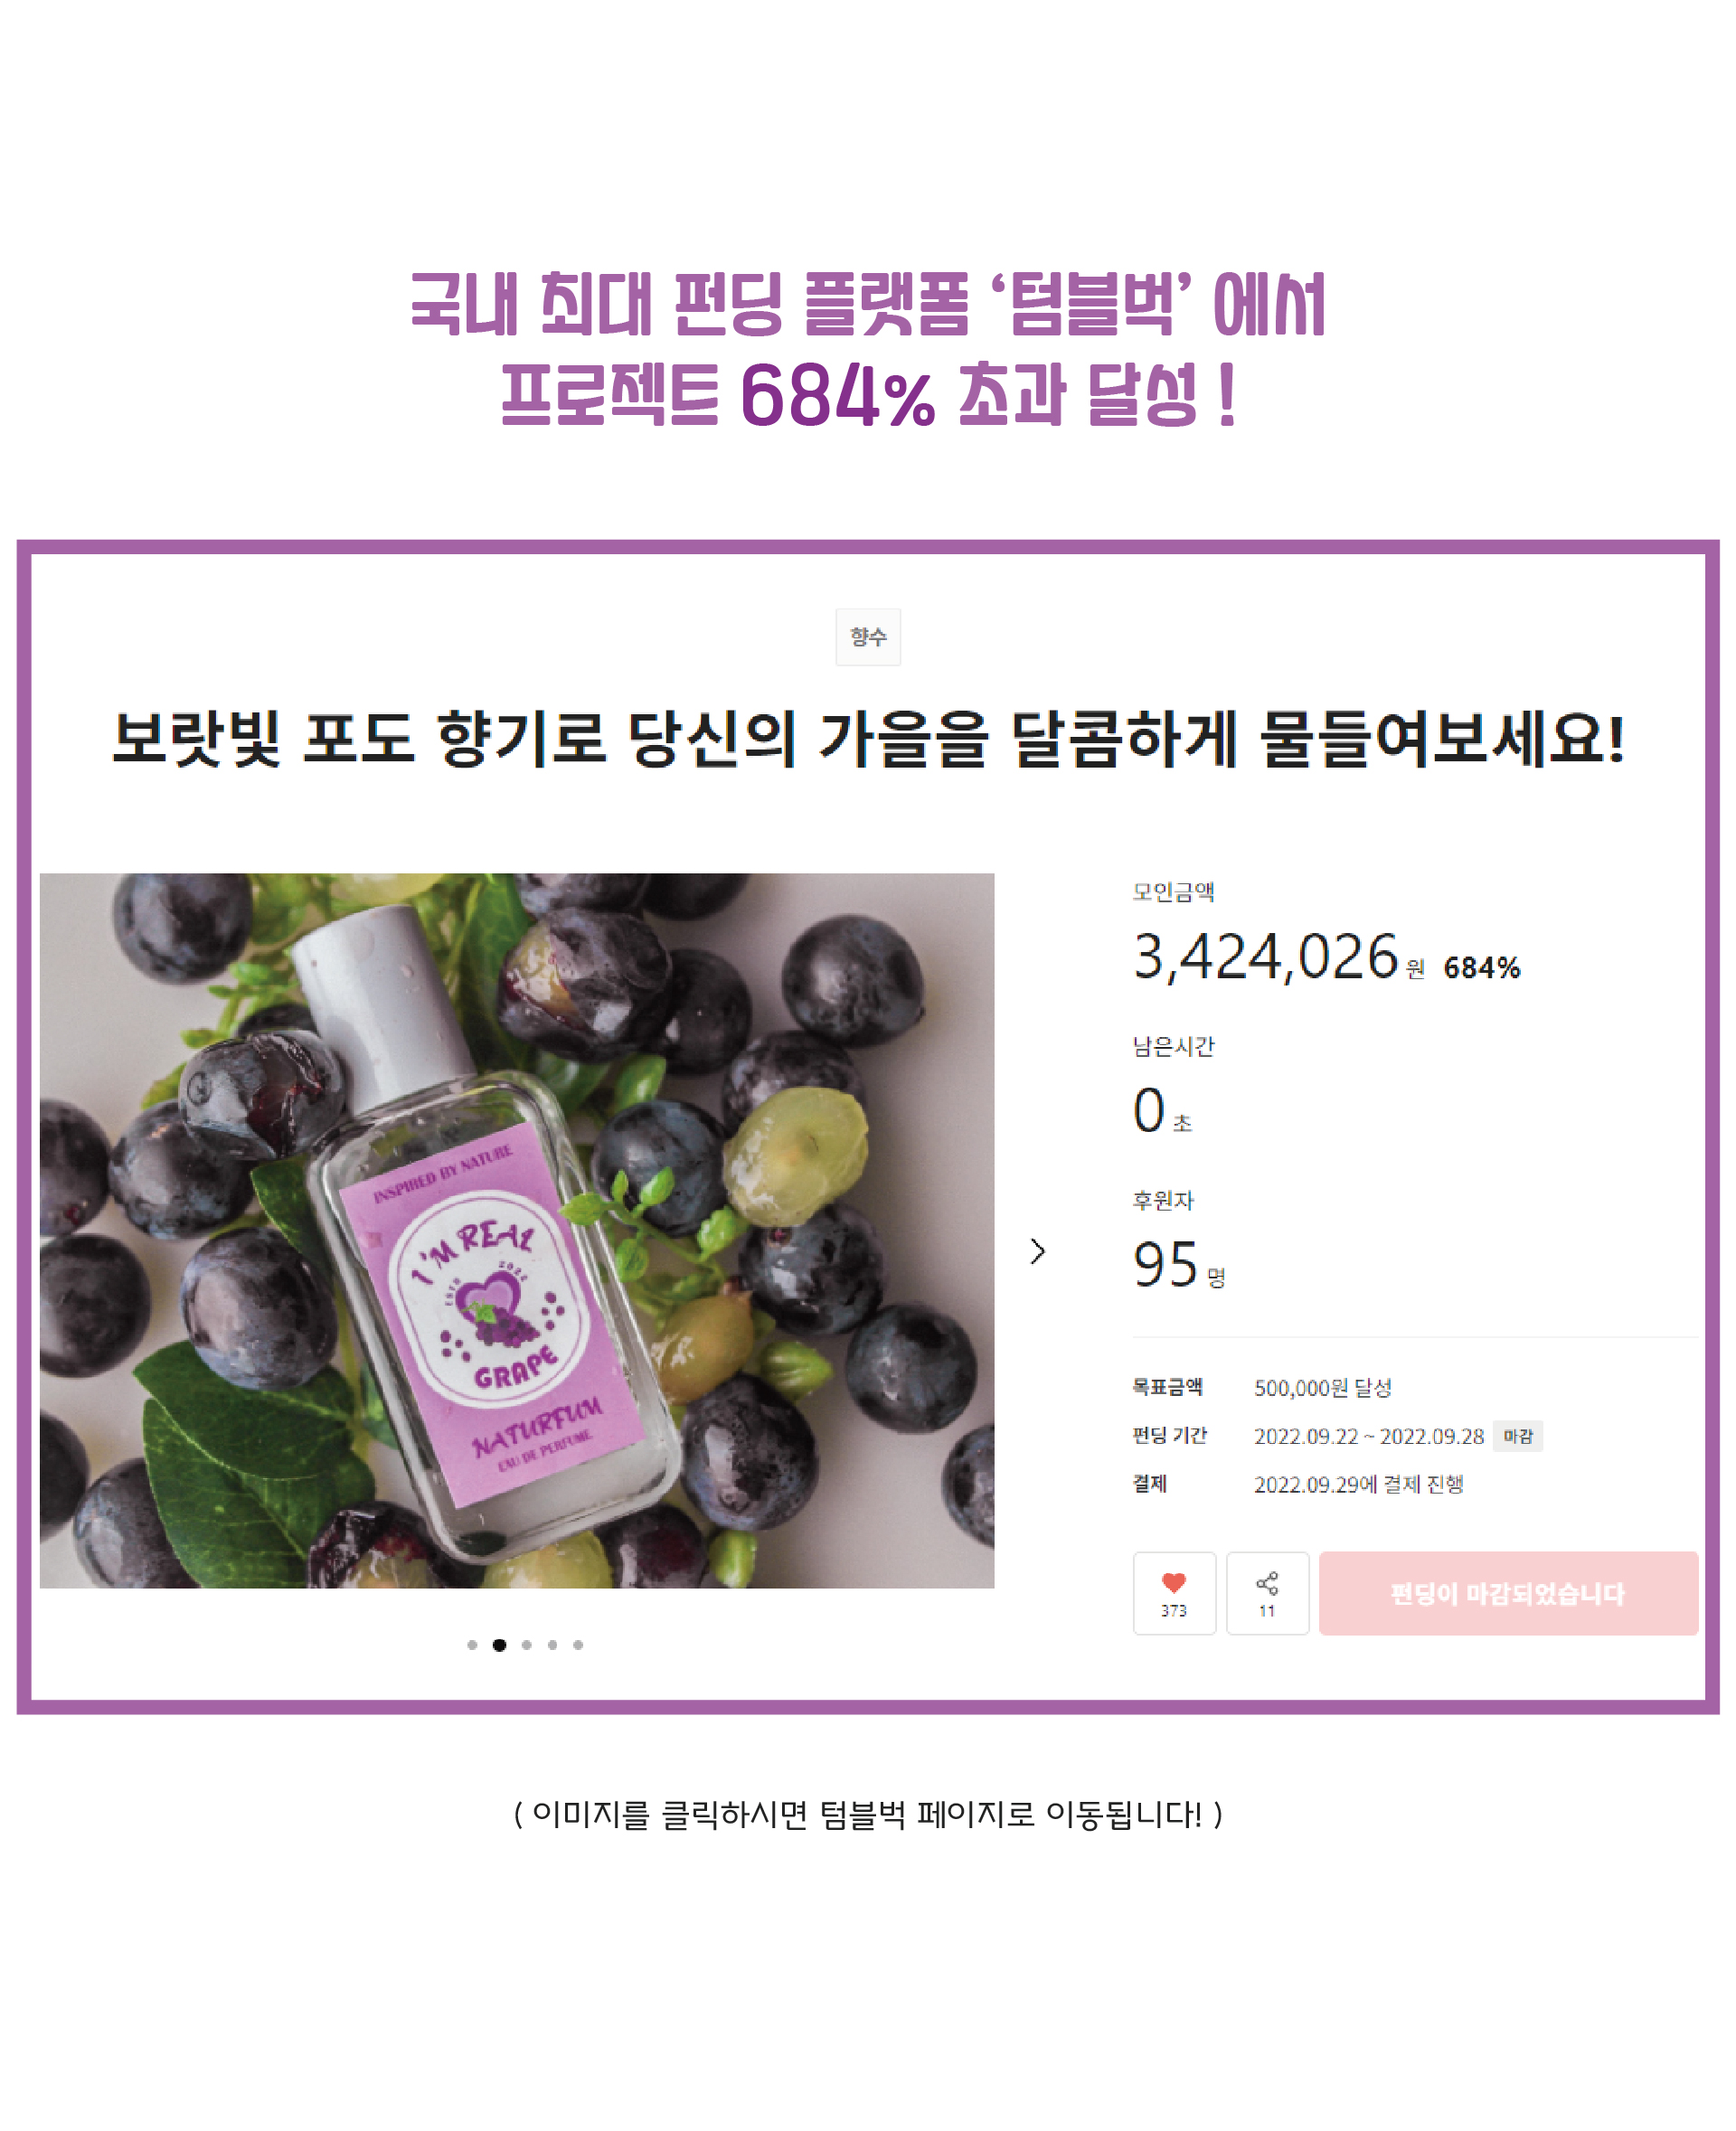Image resolution: width=1736 pixels, height=2131 pixels.
Task: Select the active second carousel dot
Action: click(x=499, y=1645)
